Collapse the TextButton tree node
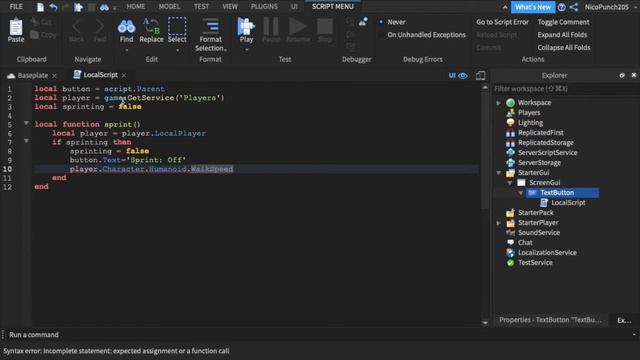Image resolution: width=640 pixels, height=360 pixels. point(521,193)
